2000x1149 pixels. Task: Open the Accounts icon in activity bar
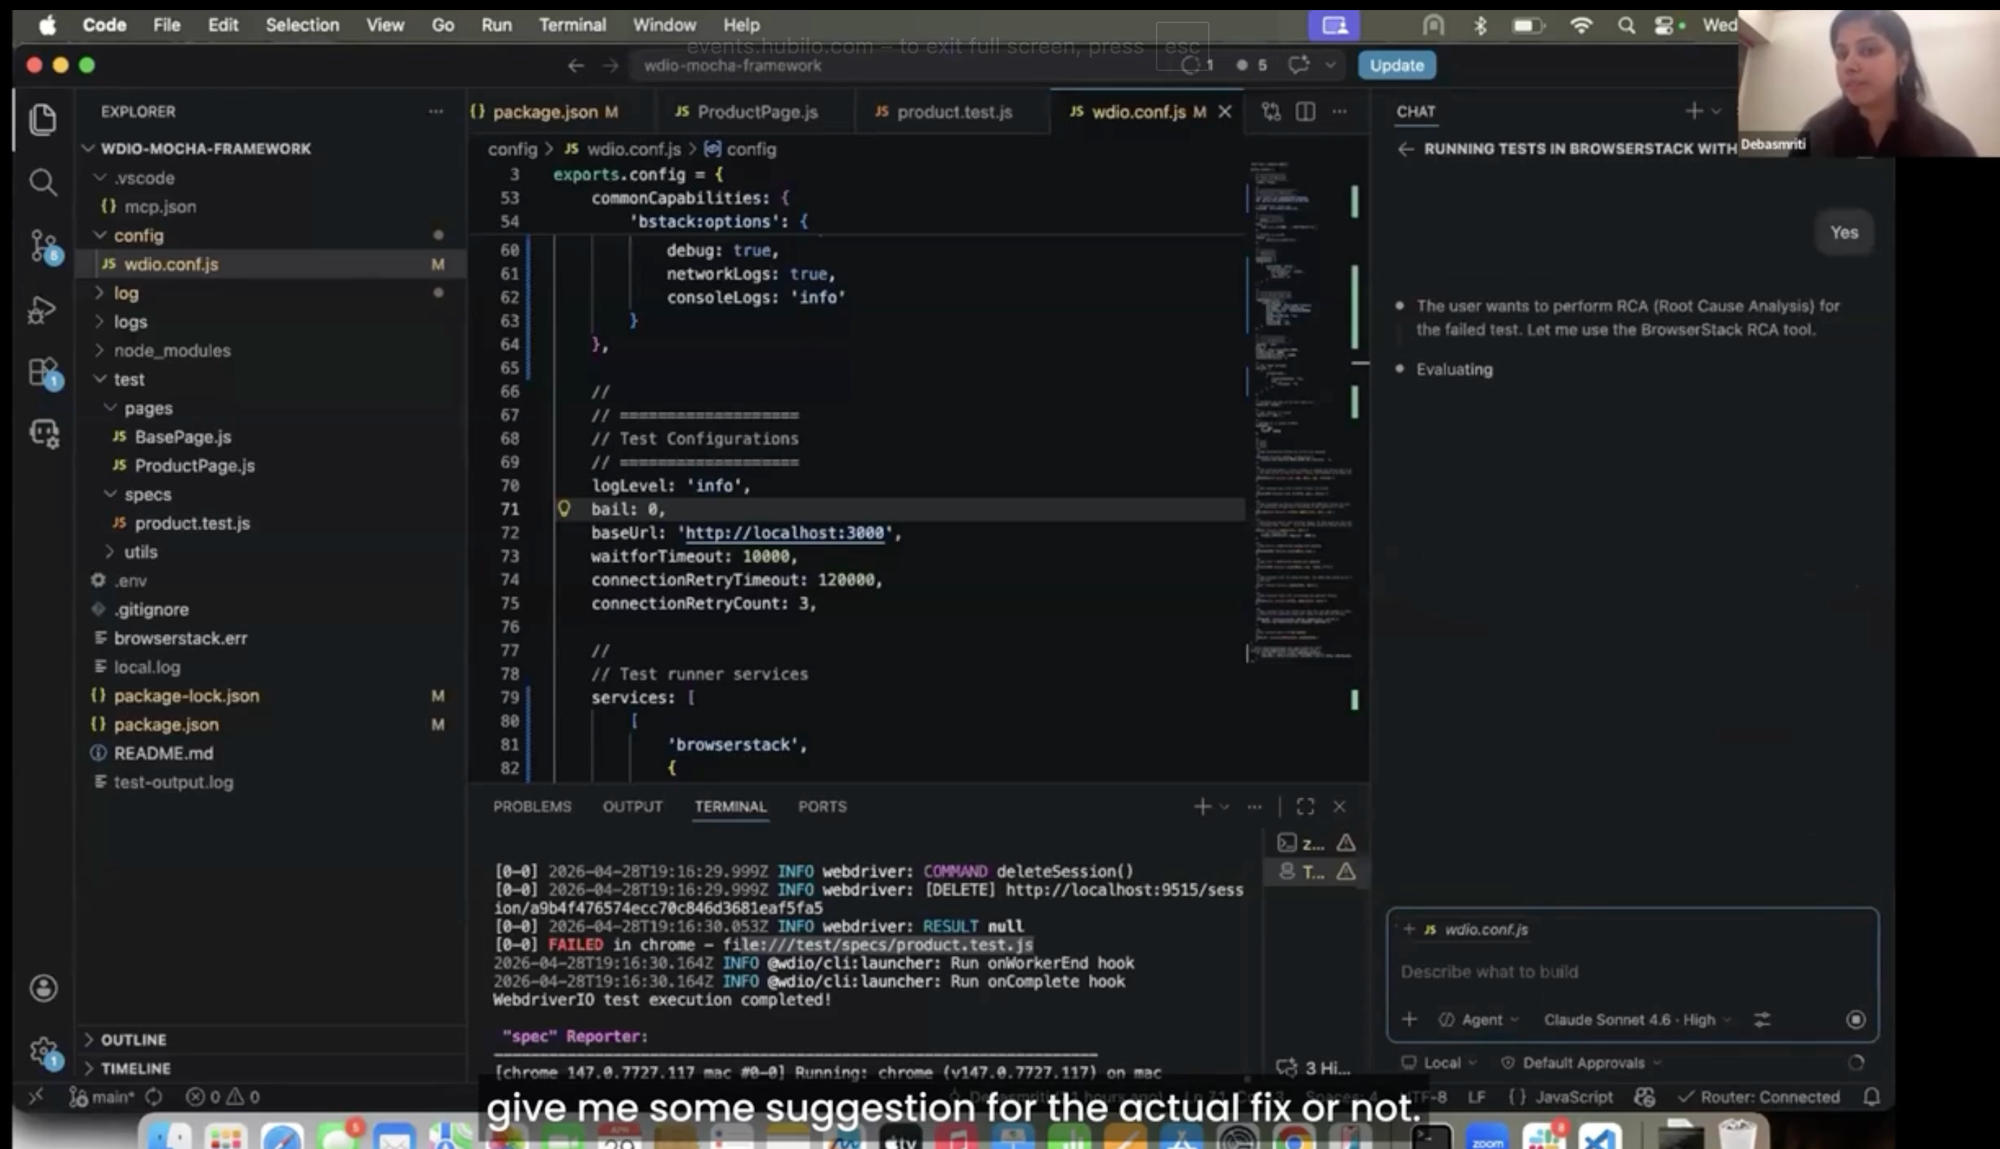[43, 988]
